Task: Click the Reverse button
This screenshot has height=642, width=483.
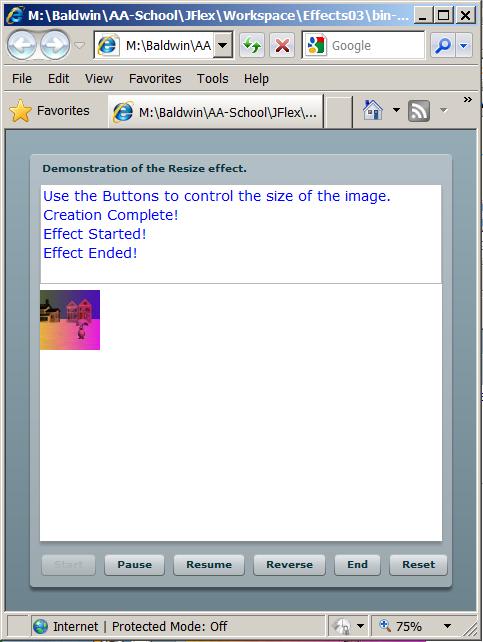Action: [289, 565]
